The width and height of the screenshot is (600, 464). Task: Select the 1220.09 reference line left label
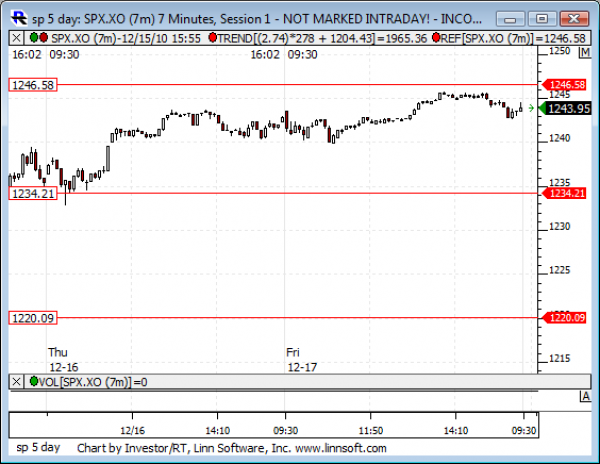(33, 318)
